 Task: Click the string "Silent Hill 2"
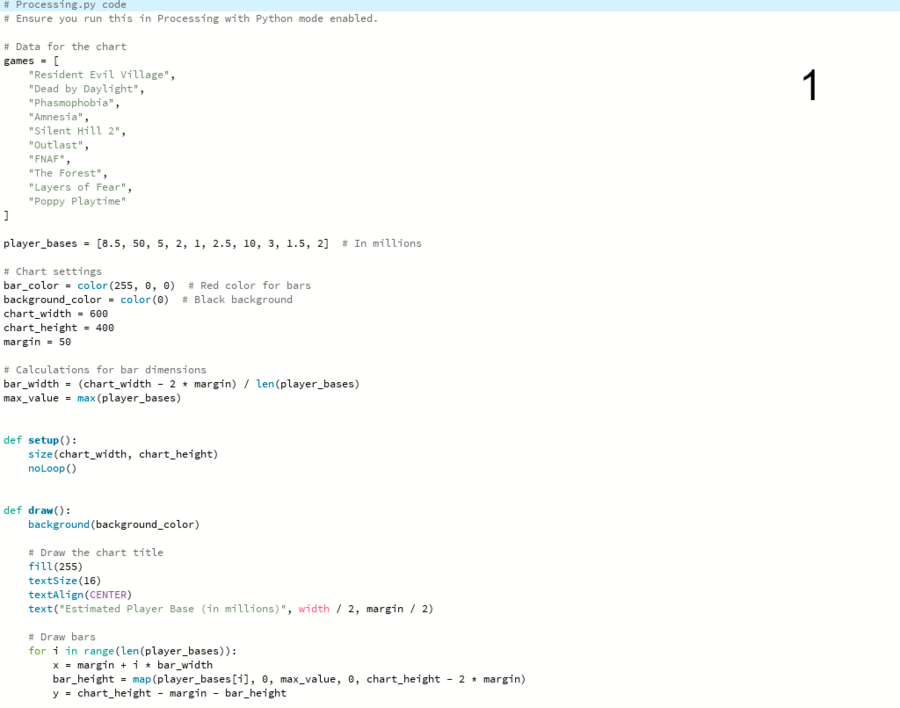click(74, 131)
